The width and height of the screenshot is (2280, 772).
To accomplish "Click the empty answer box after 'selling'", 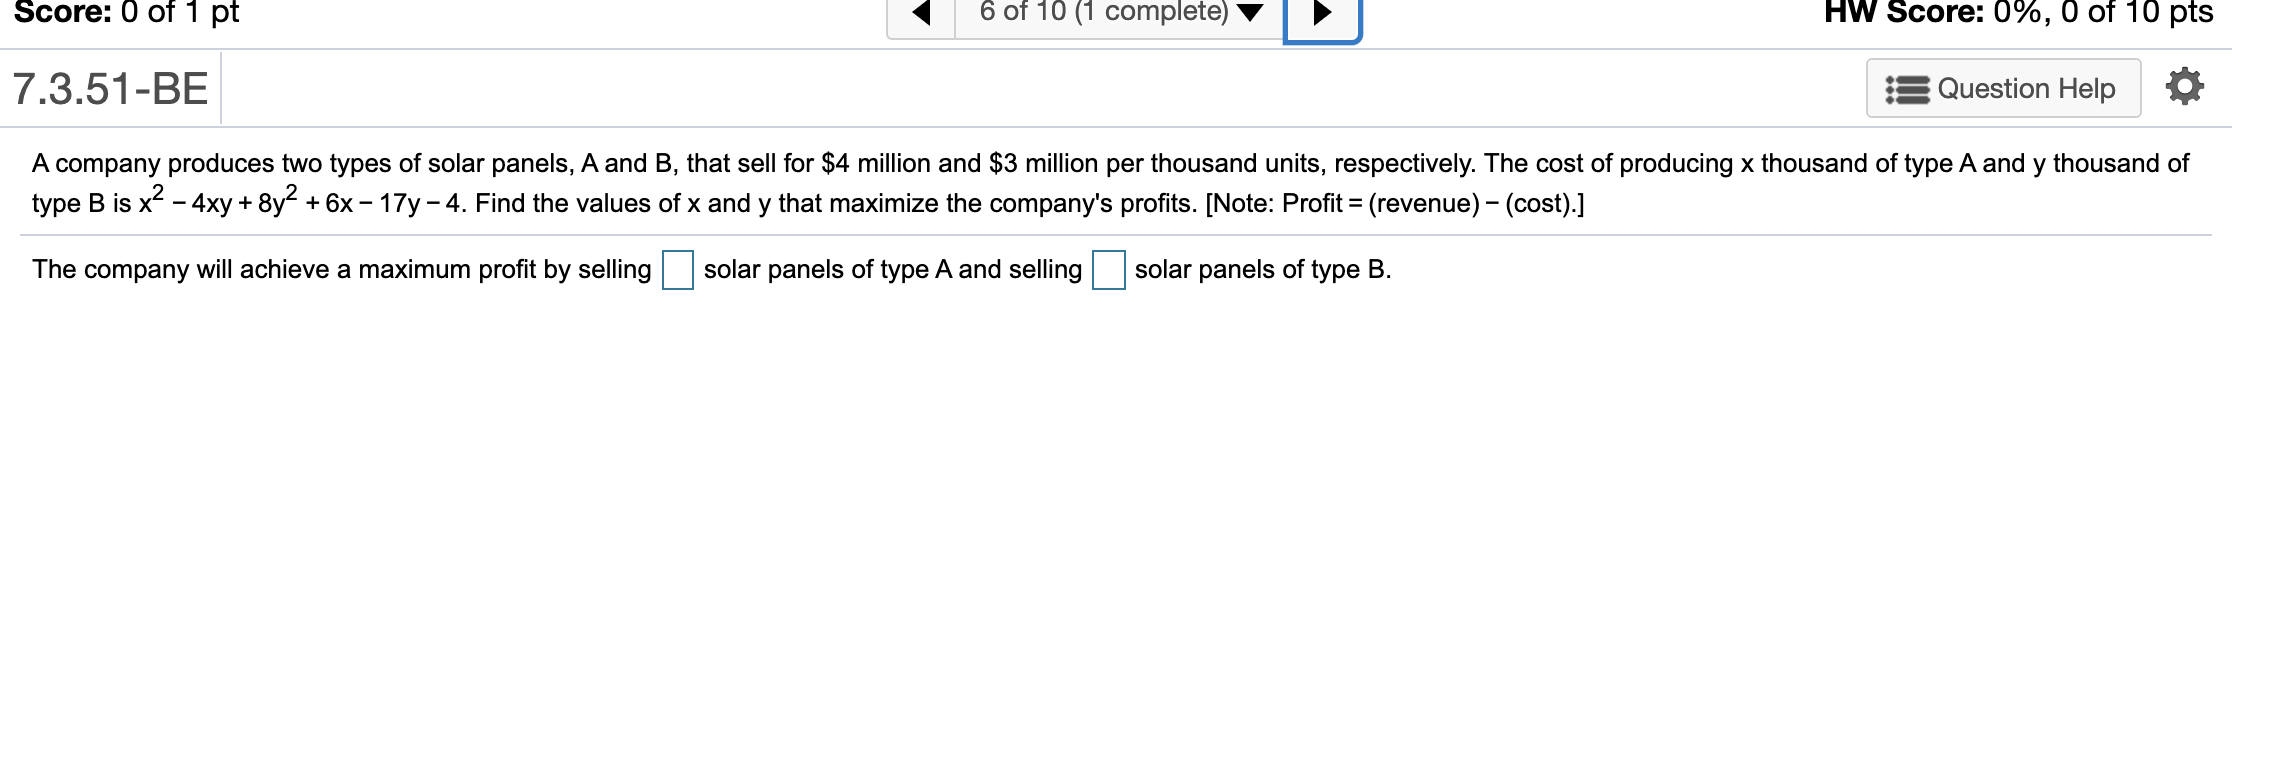I will (x=677, y=269).
